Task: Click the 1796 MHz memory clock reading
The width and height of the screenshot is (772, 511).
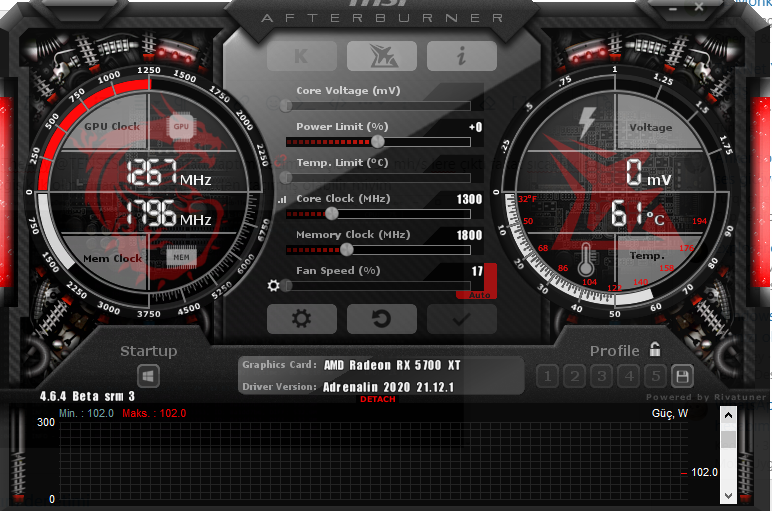Action: click(169, 213)
